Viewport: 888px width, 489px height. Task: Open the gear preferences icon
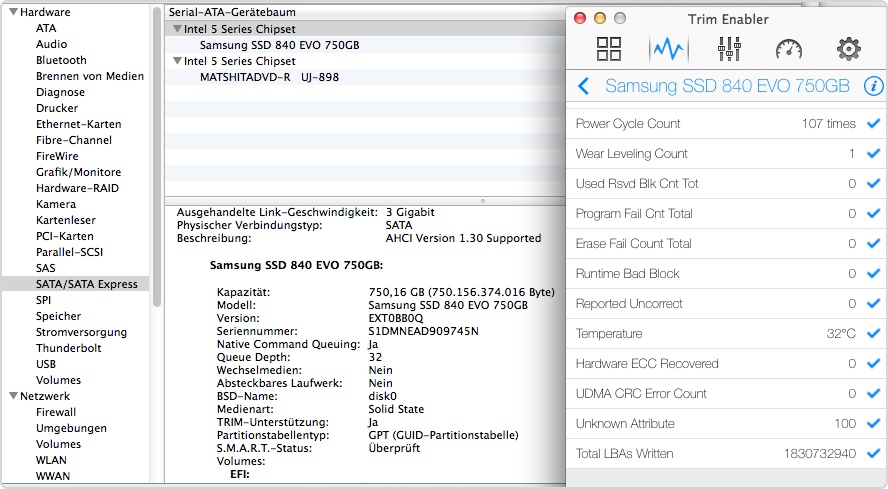click(x=848, y=49)
